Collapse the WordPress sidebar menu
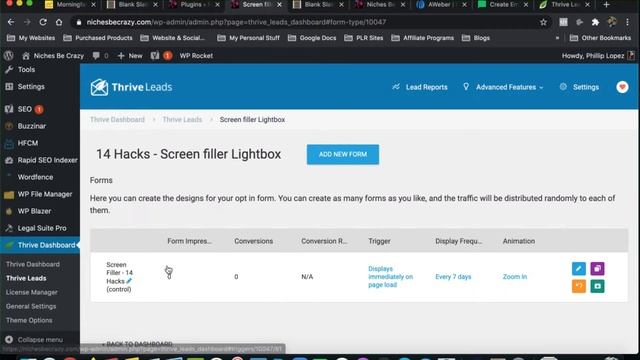Image resolution: width=640 pixels, height=360 pixels. pos(34,340)
